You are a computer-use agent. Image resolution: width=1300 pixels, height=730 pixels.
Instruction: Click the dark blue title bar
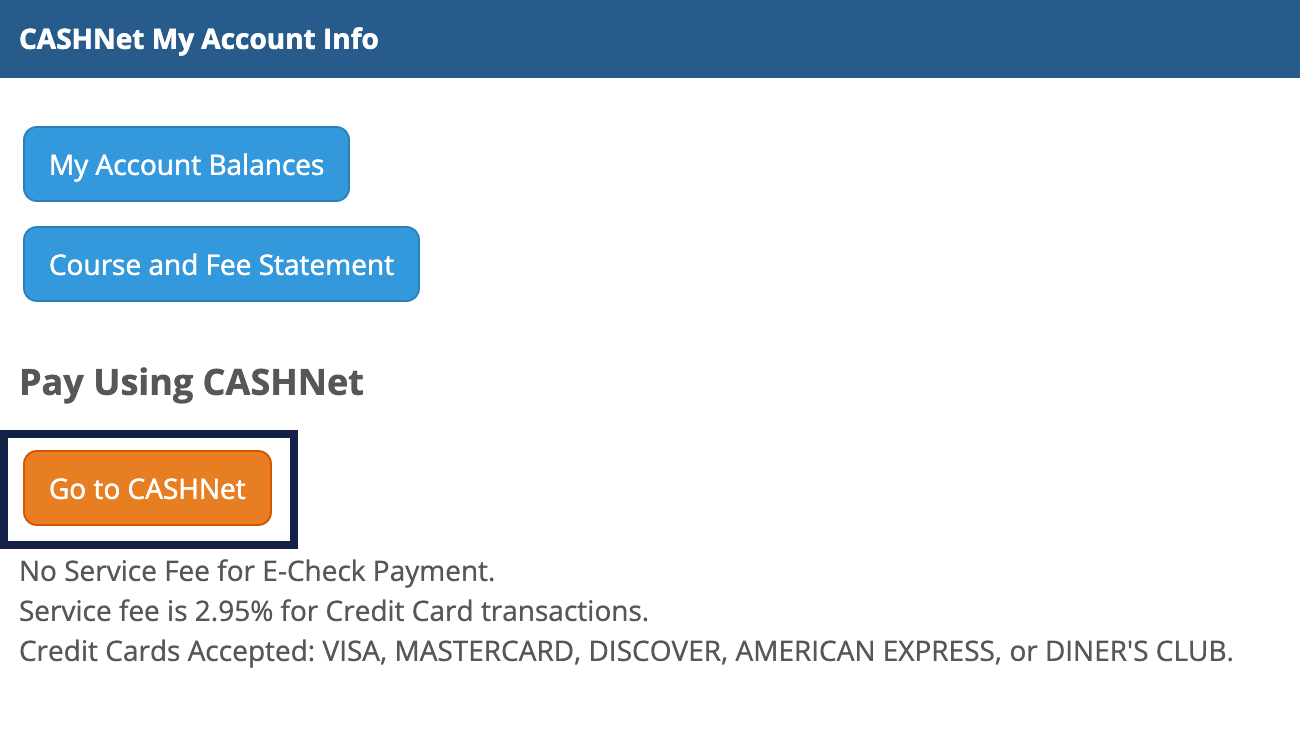[650, 39]
